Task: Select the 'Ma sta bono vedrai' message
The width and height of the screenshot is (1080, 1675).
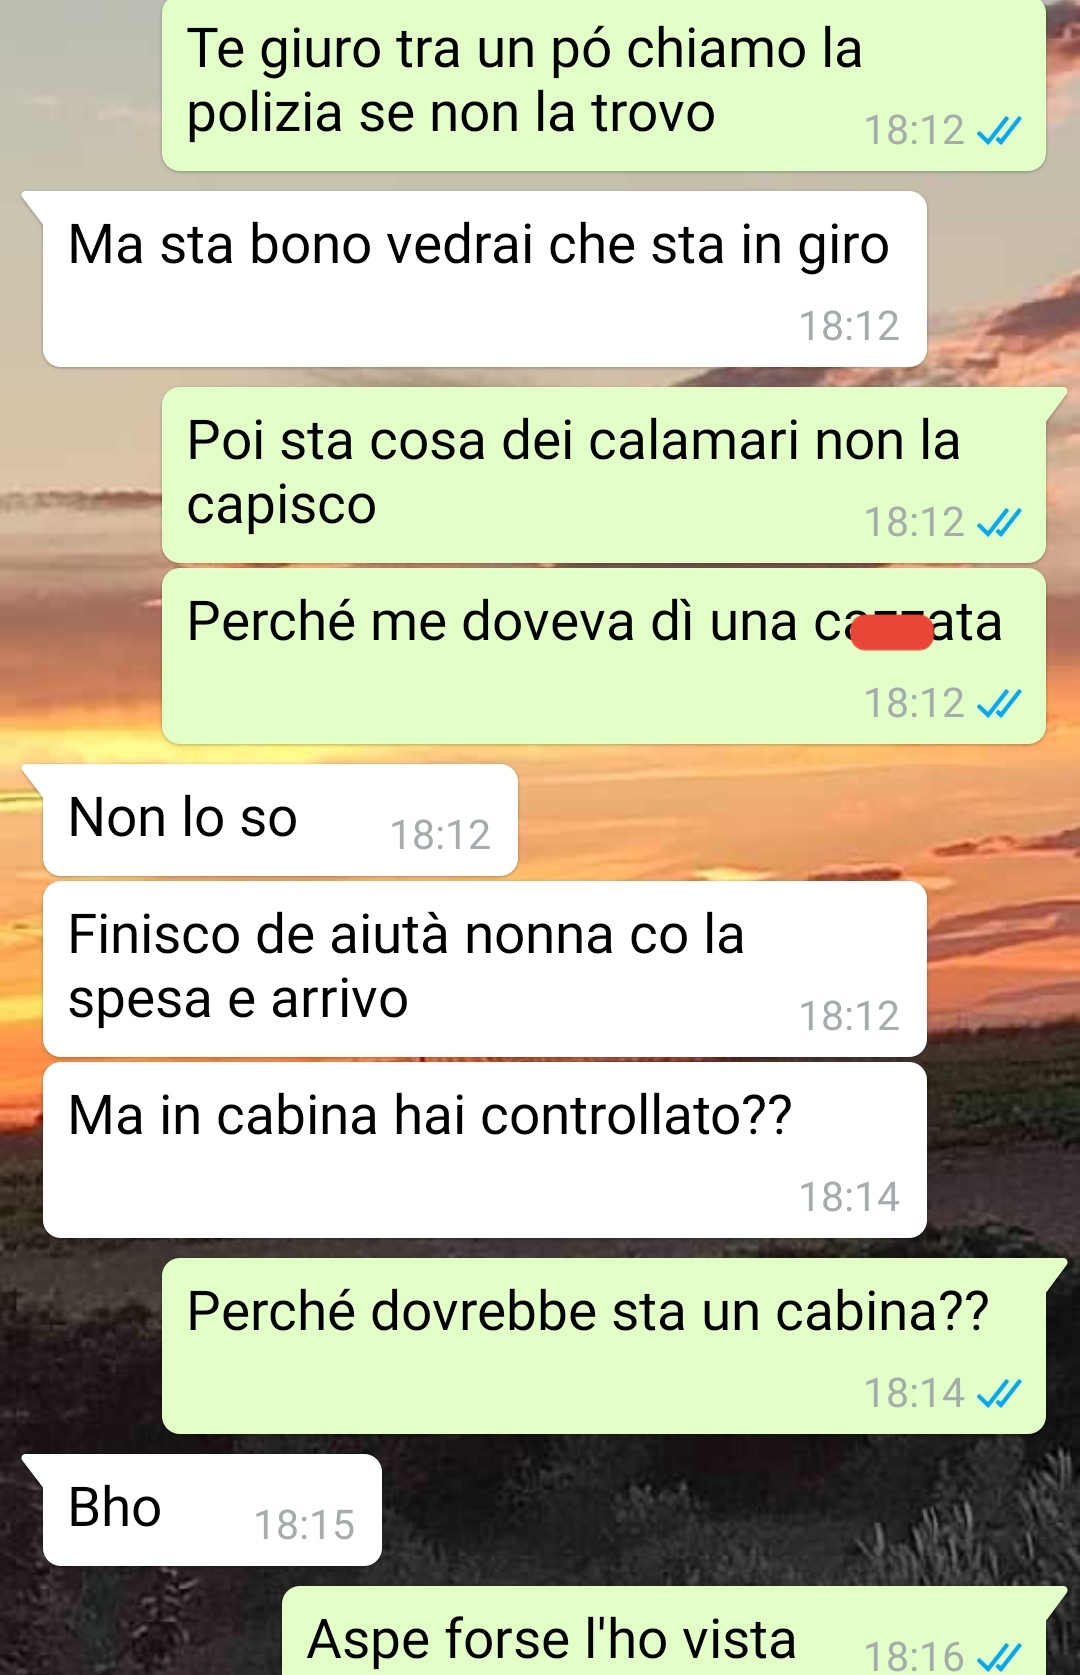Action: pos(485,279)
